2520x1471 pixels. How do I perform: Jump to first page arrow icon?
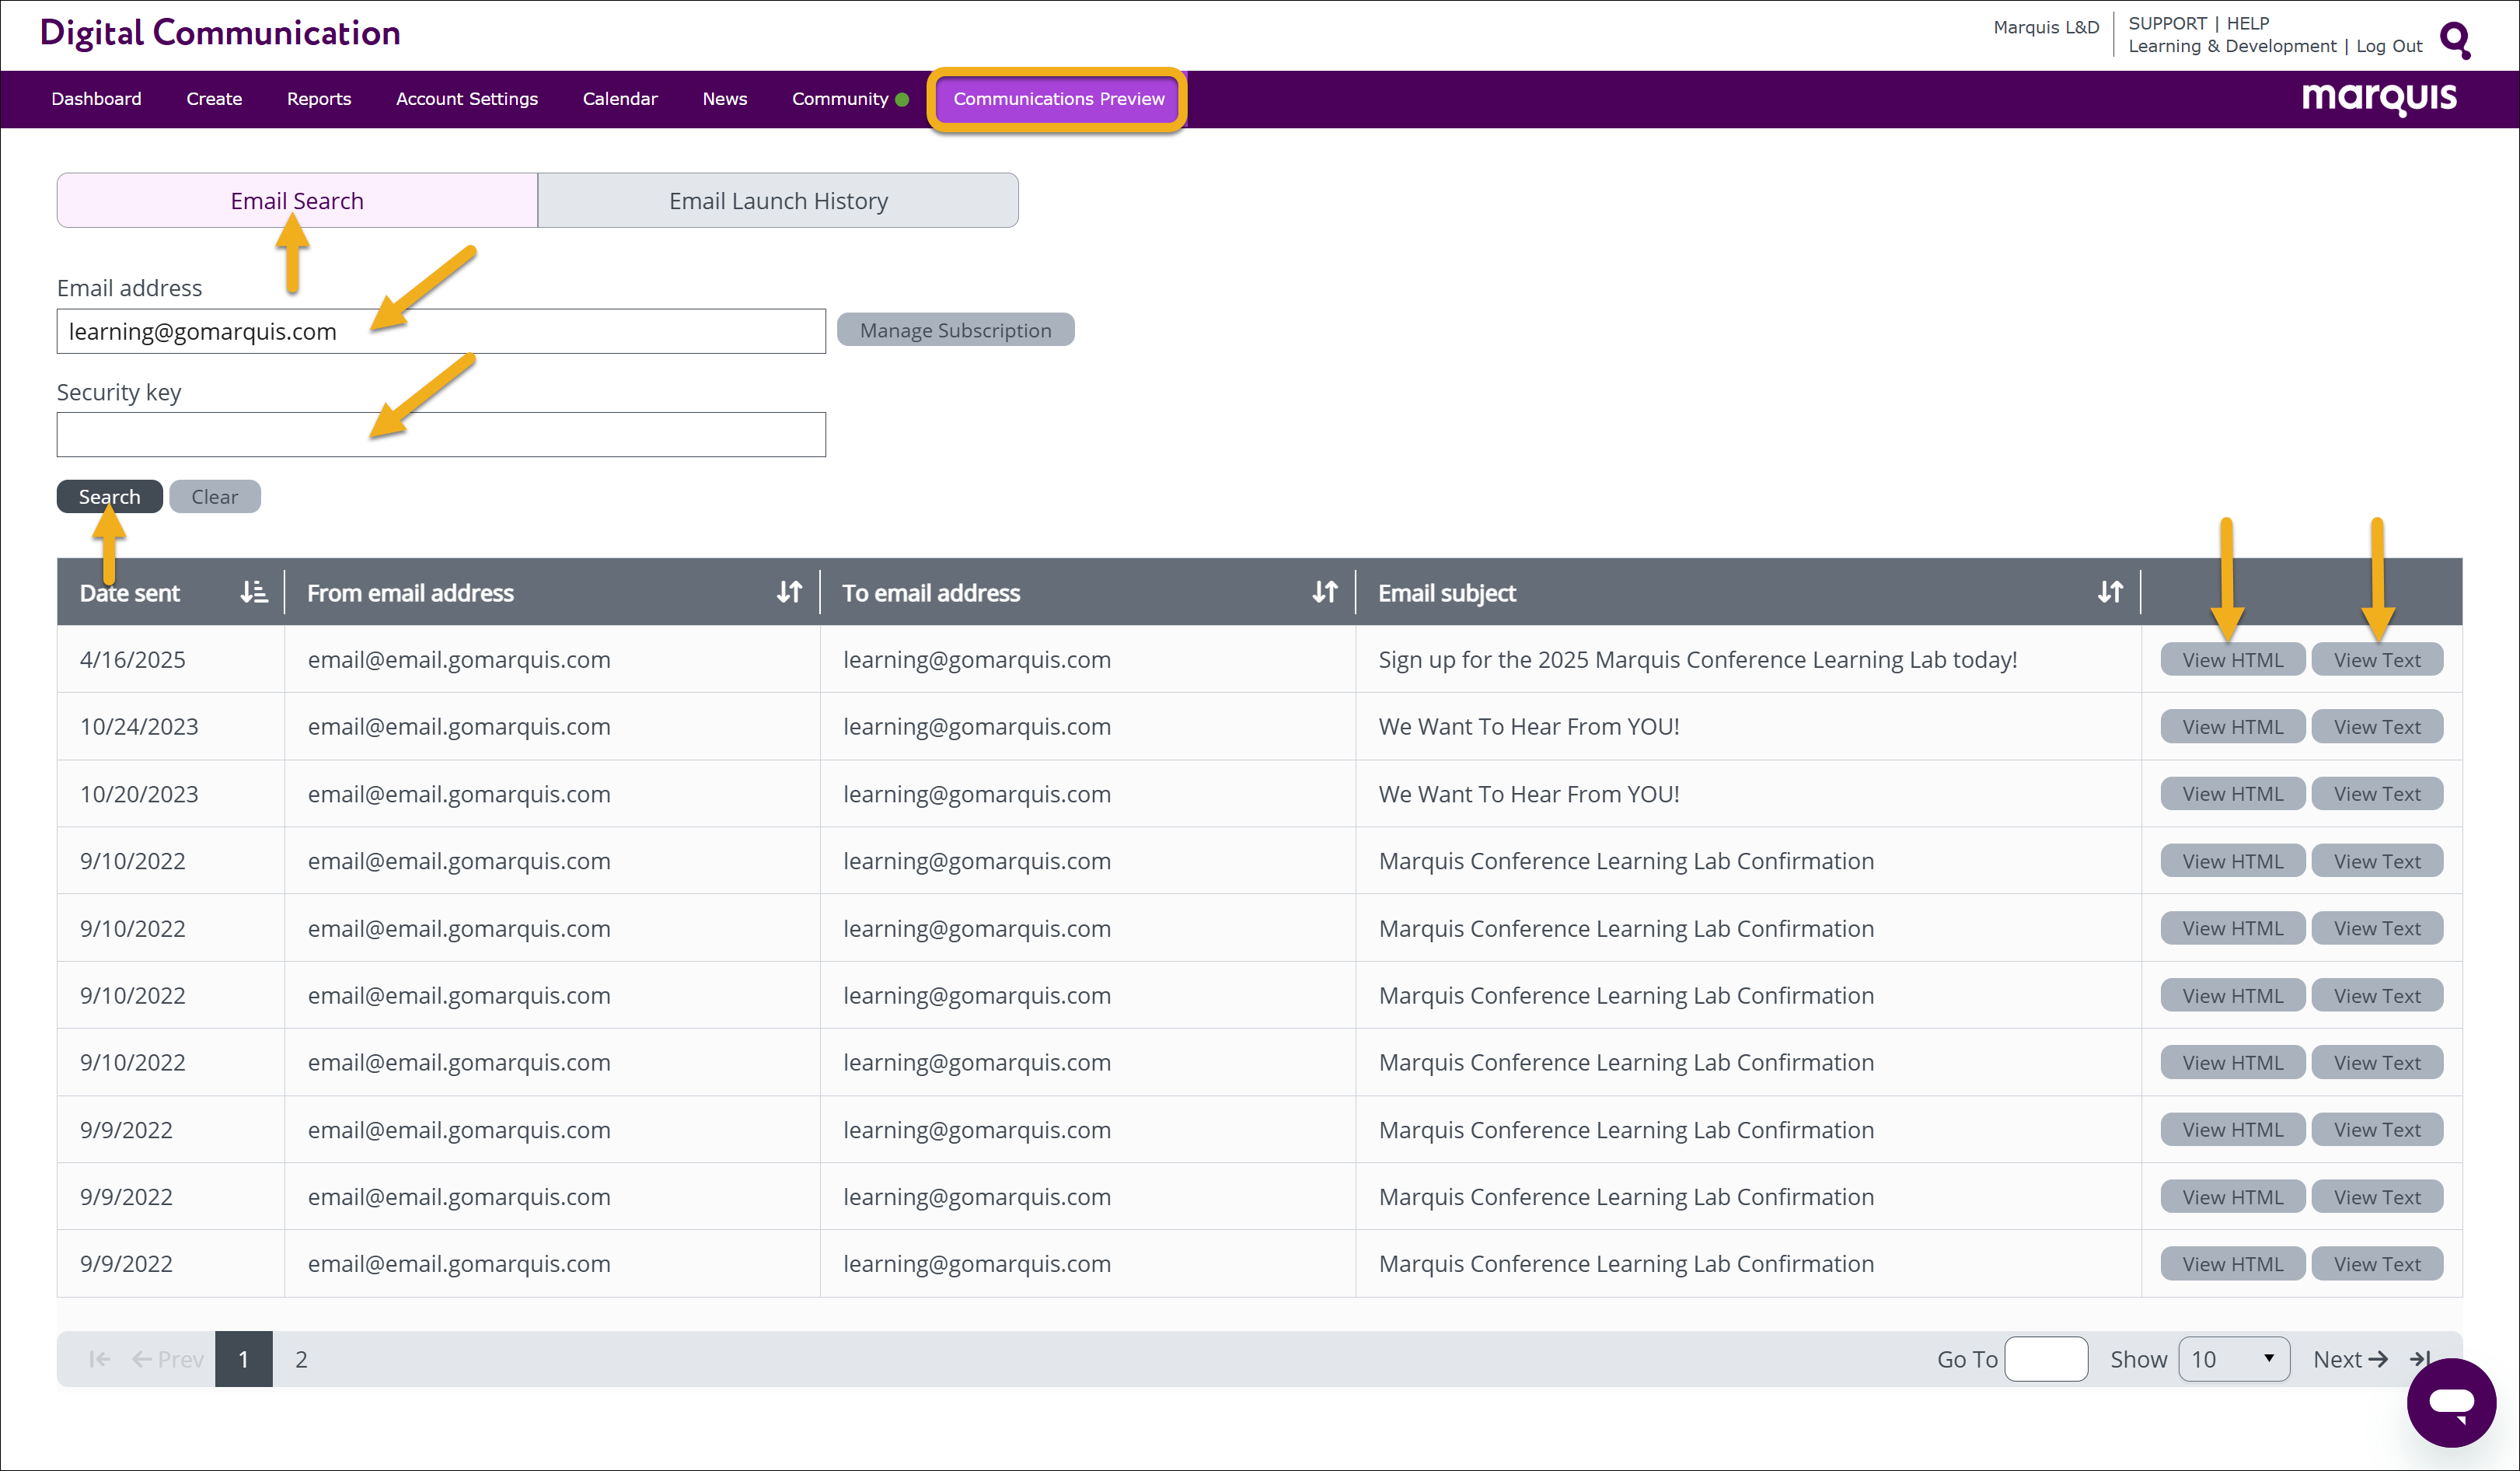(100, 1359)
